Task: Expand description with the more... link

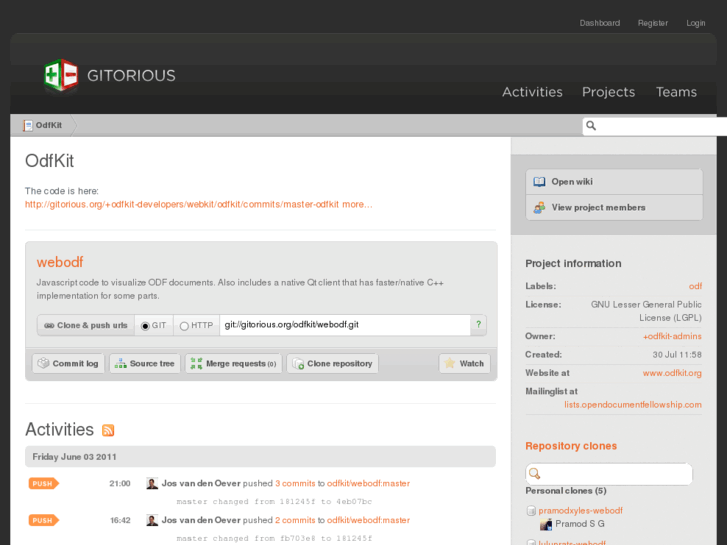Action: point(357,205)
